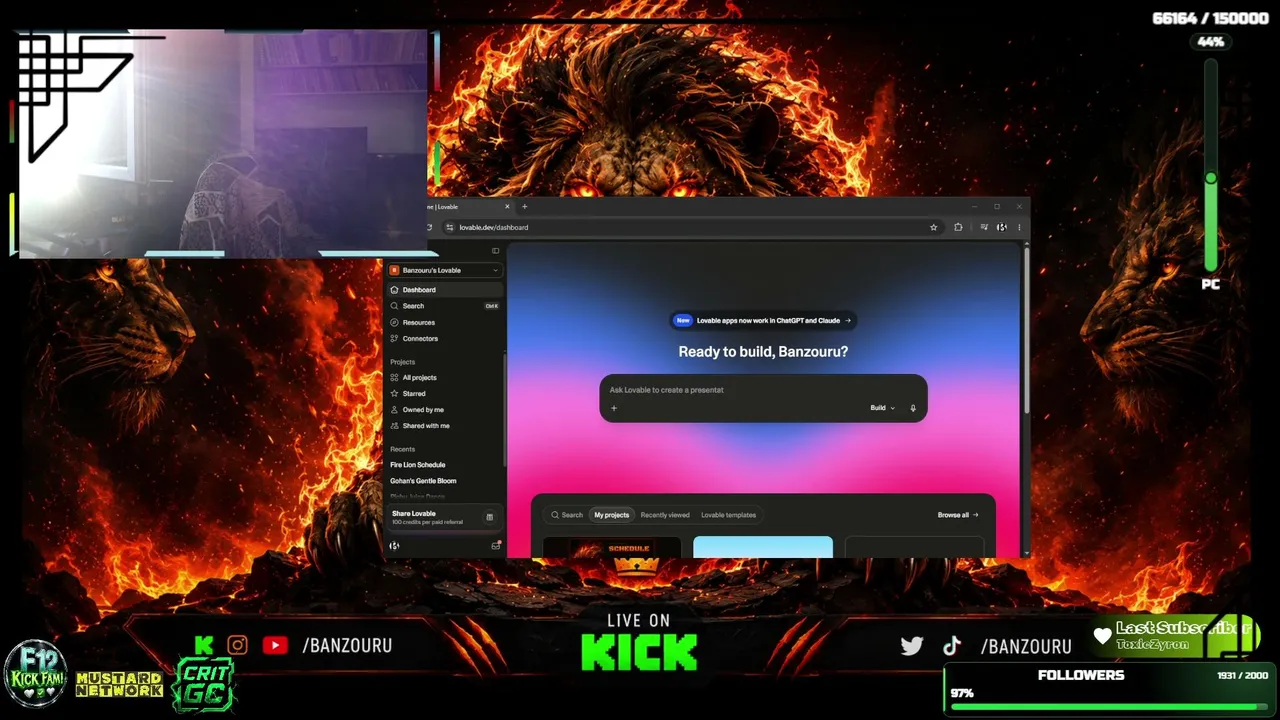The image size is (1280, 720).
Task: Click the gift icon on Share Lovable
Action: (x=489, y=517)
